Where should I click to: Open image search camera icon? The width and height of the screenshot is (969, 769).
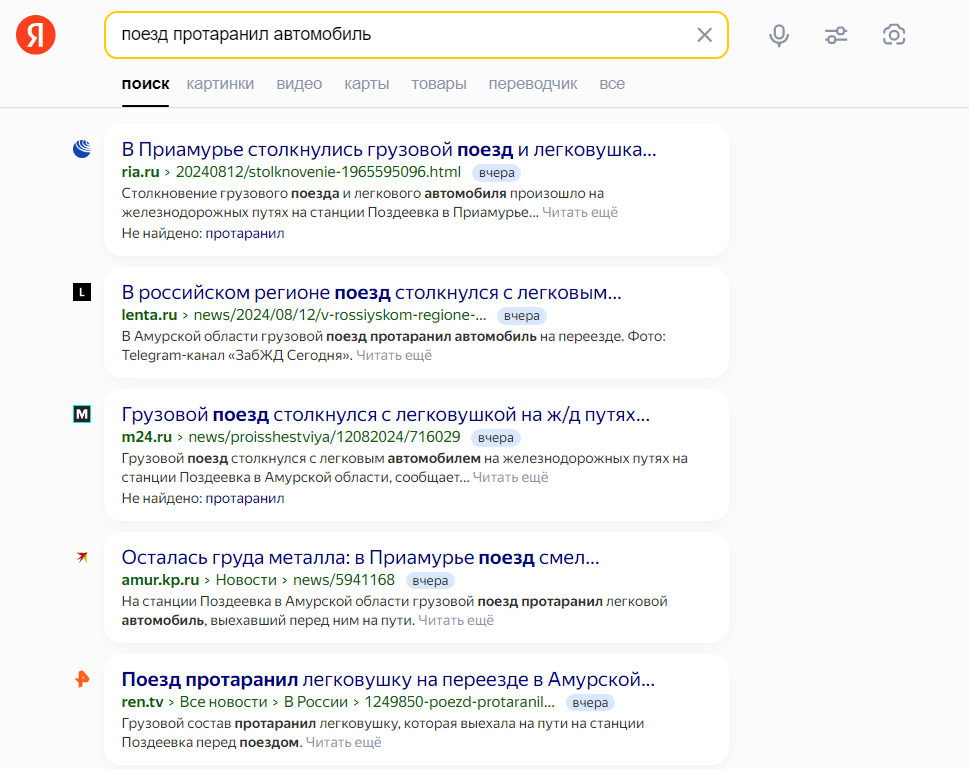pyautogui.click(x=894, y=35)
